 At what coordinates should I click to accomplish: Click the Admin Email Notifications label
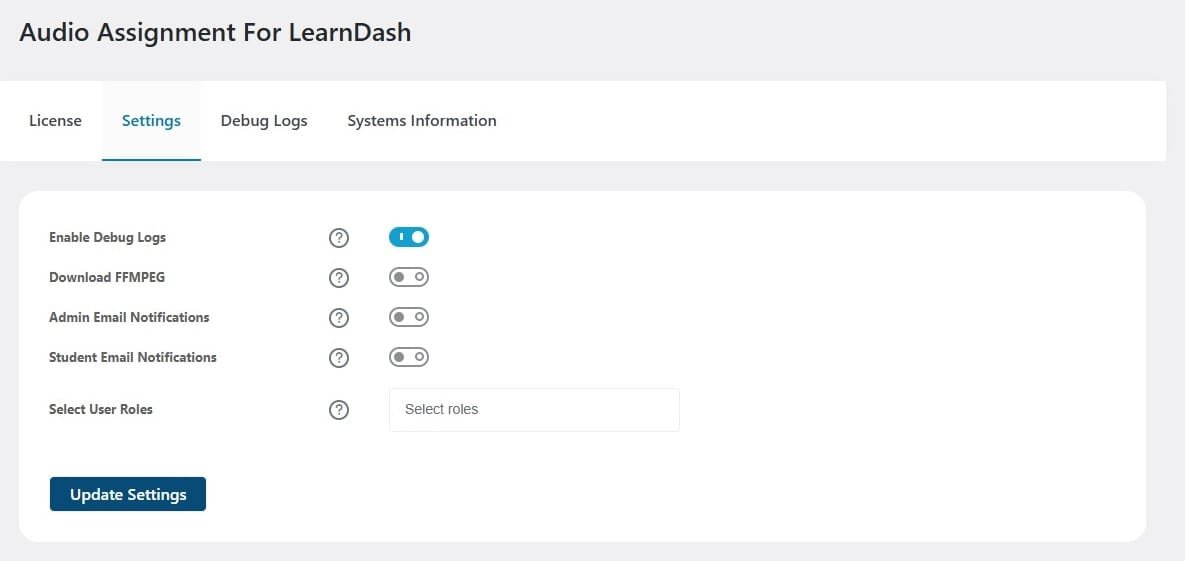pos(129,318)
